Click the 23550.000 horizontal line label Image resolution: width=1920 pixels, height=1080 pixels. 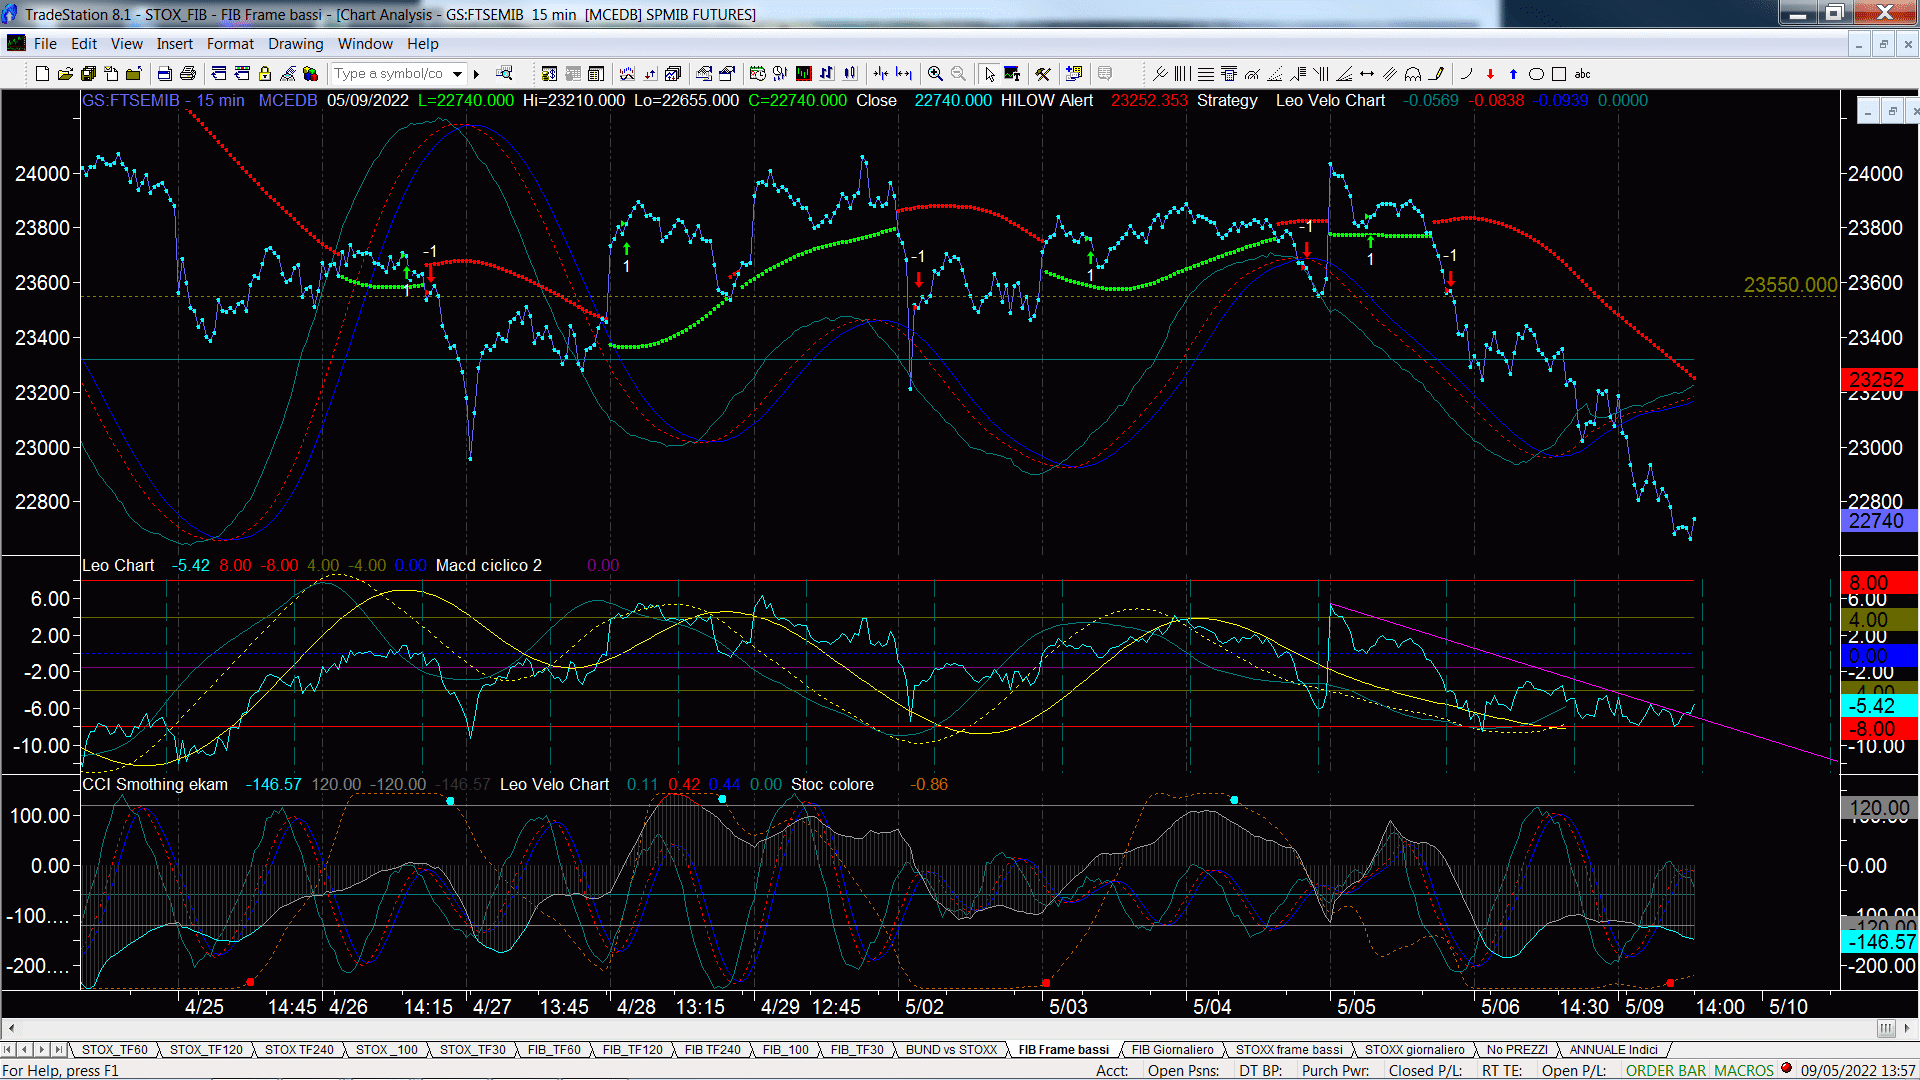(x=1790, y=285)
